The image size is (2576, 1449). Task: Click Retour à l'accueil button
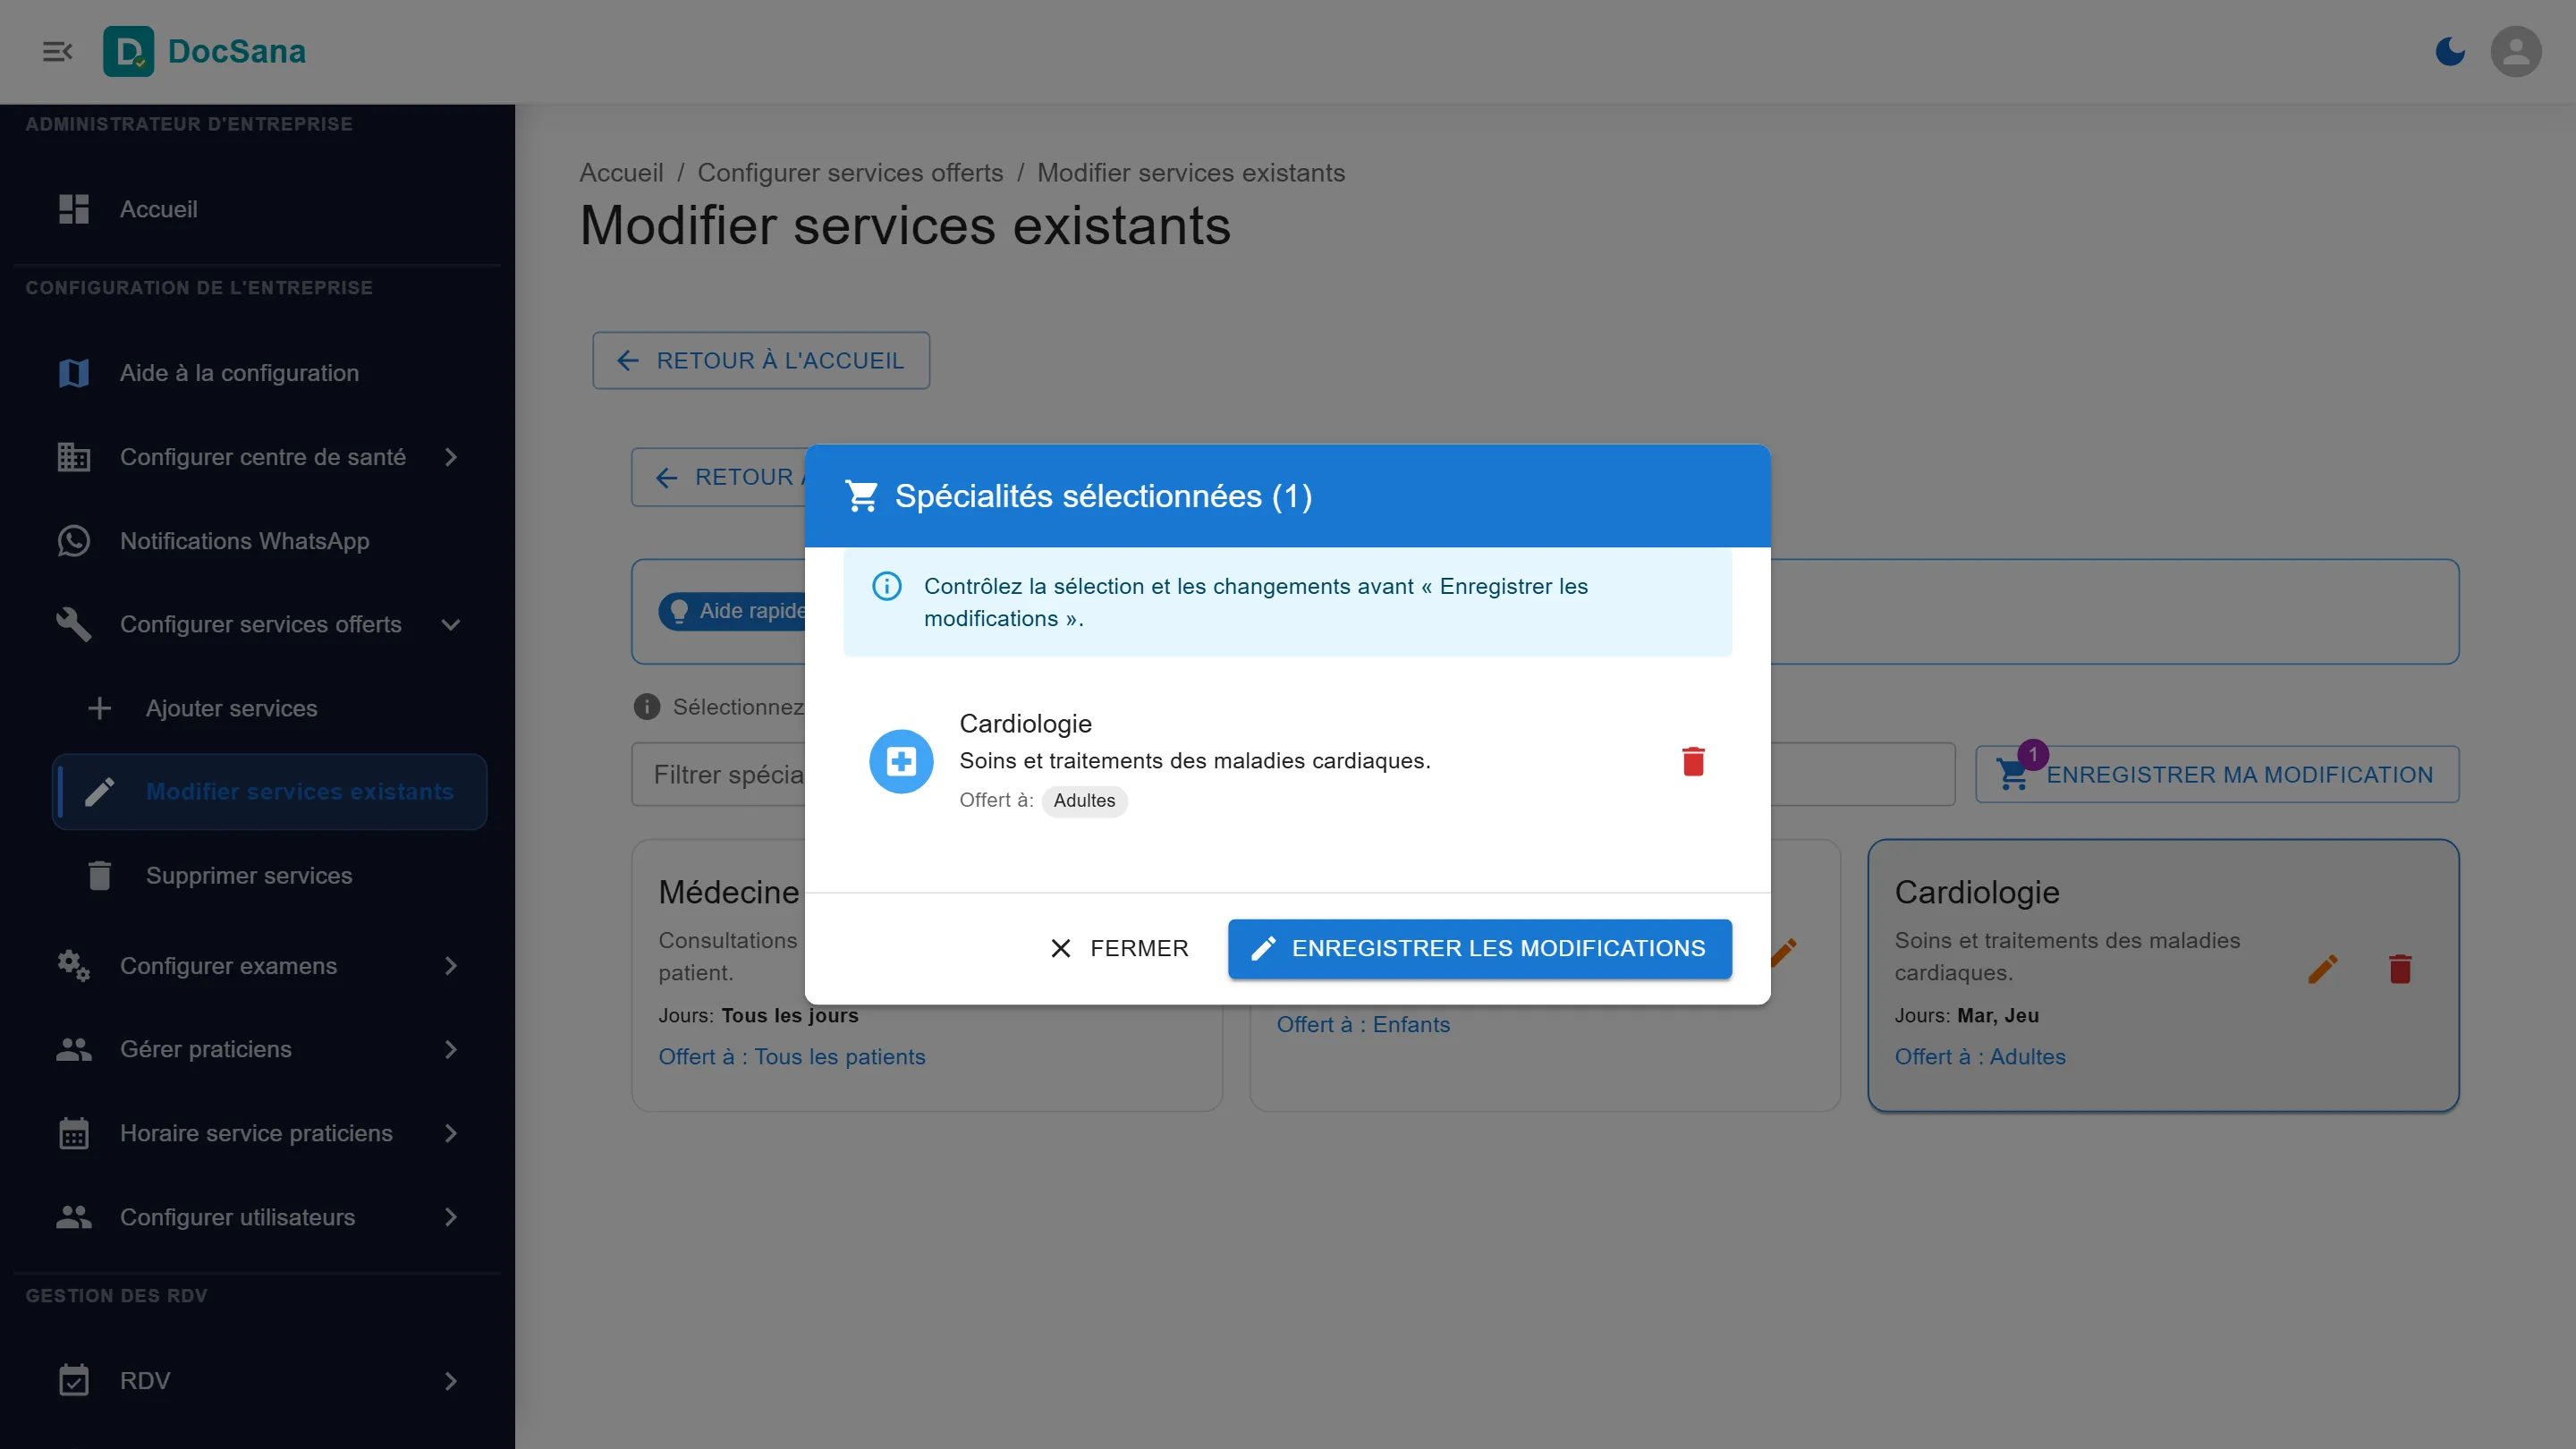[761, 360]
